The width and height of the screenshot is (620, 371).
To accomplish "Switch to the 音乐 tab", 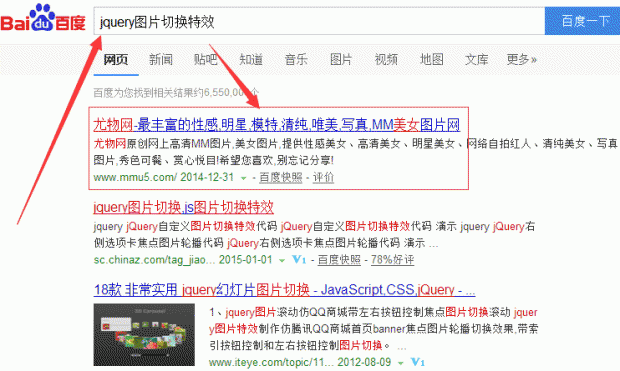I will coord(296,60).
